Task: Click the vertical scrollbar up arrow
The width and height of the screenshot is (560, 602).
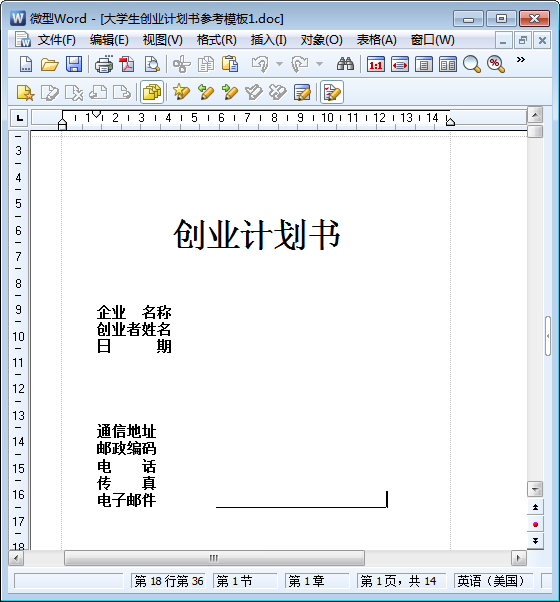Action: [x=535, y=114]
